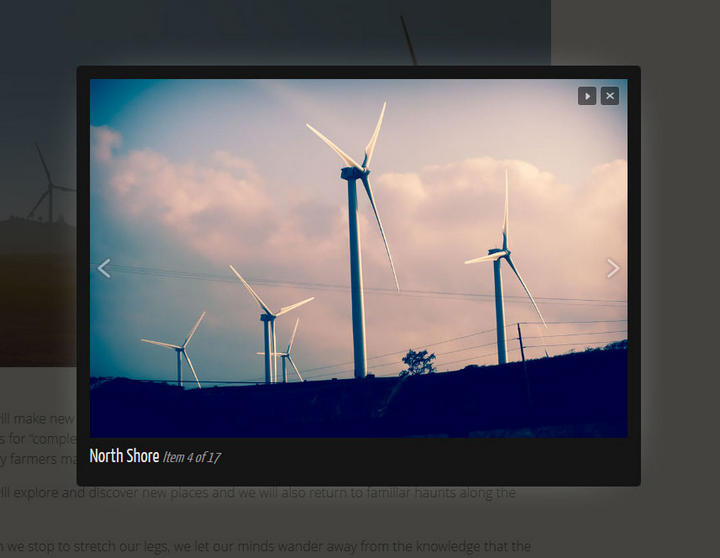Click the leftmost small turbine in the photo
The width and height of the screenshot is (720, 558).
[x=180, y=362]
